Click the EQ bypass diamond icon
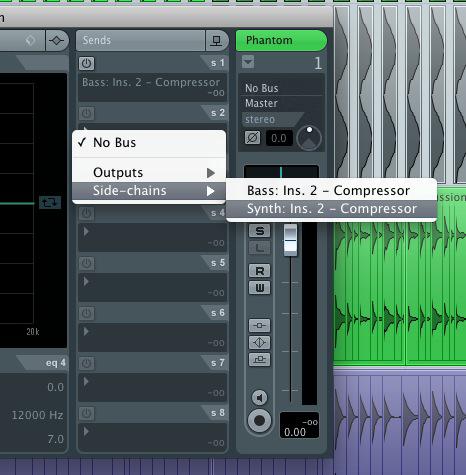 30,40
